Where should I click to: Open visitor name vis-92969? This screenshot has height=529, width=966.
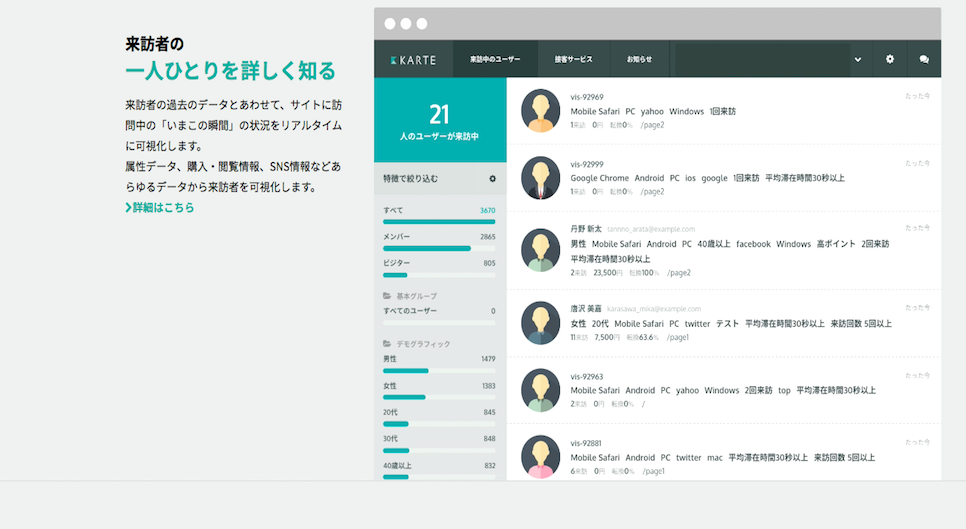click(586, 97)
